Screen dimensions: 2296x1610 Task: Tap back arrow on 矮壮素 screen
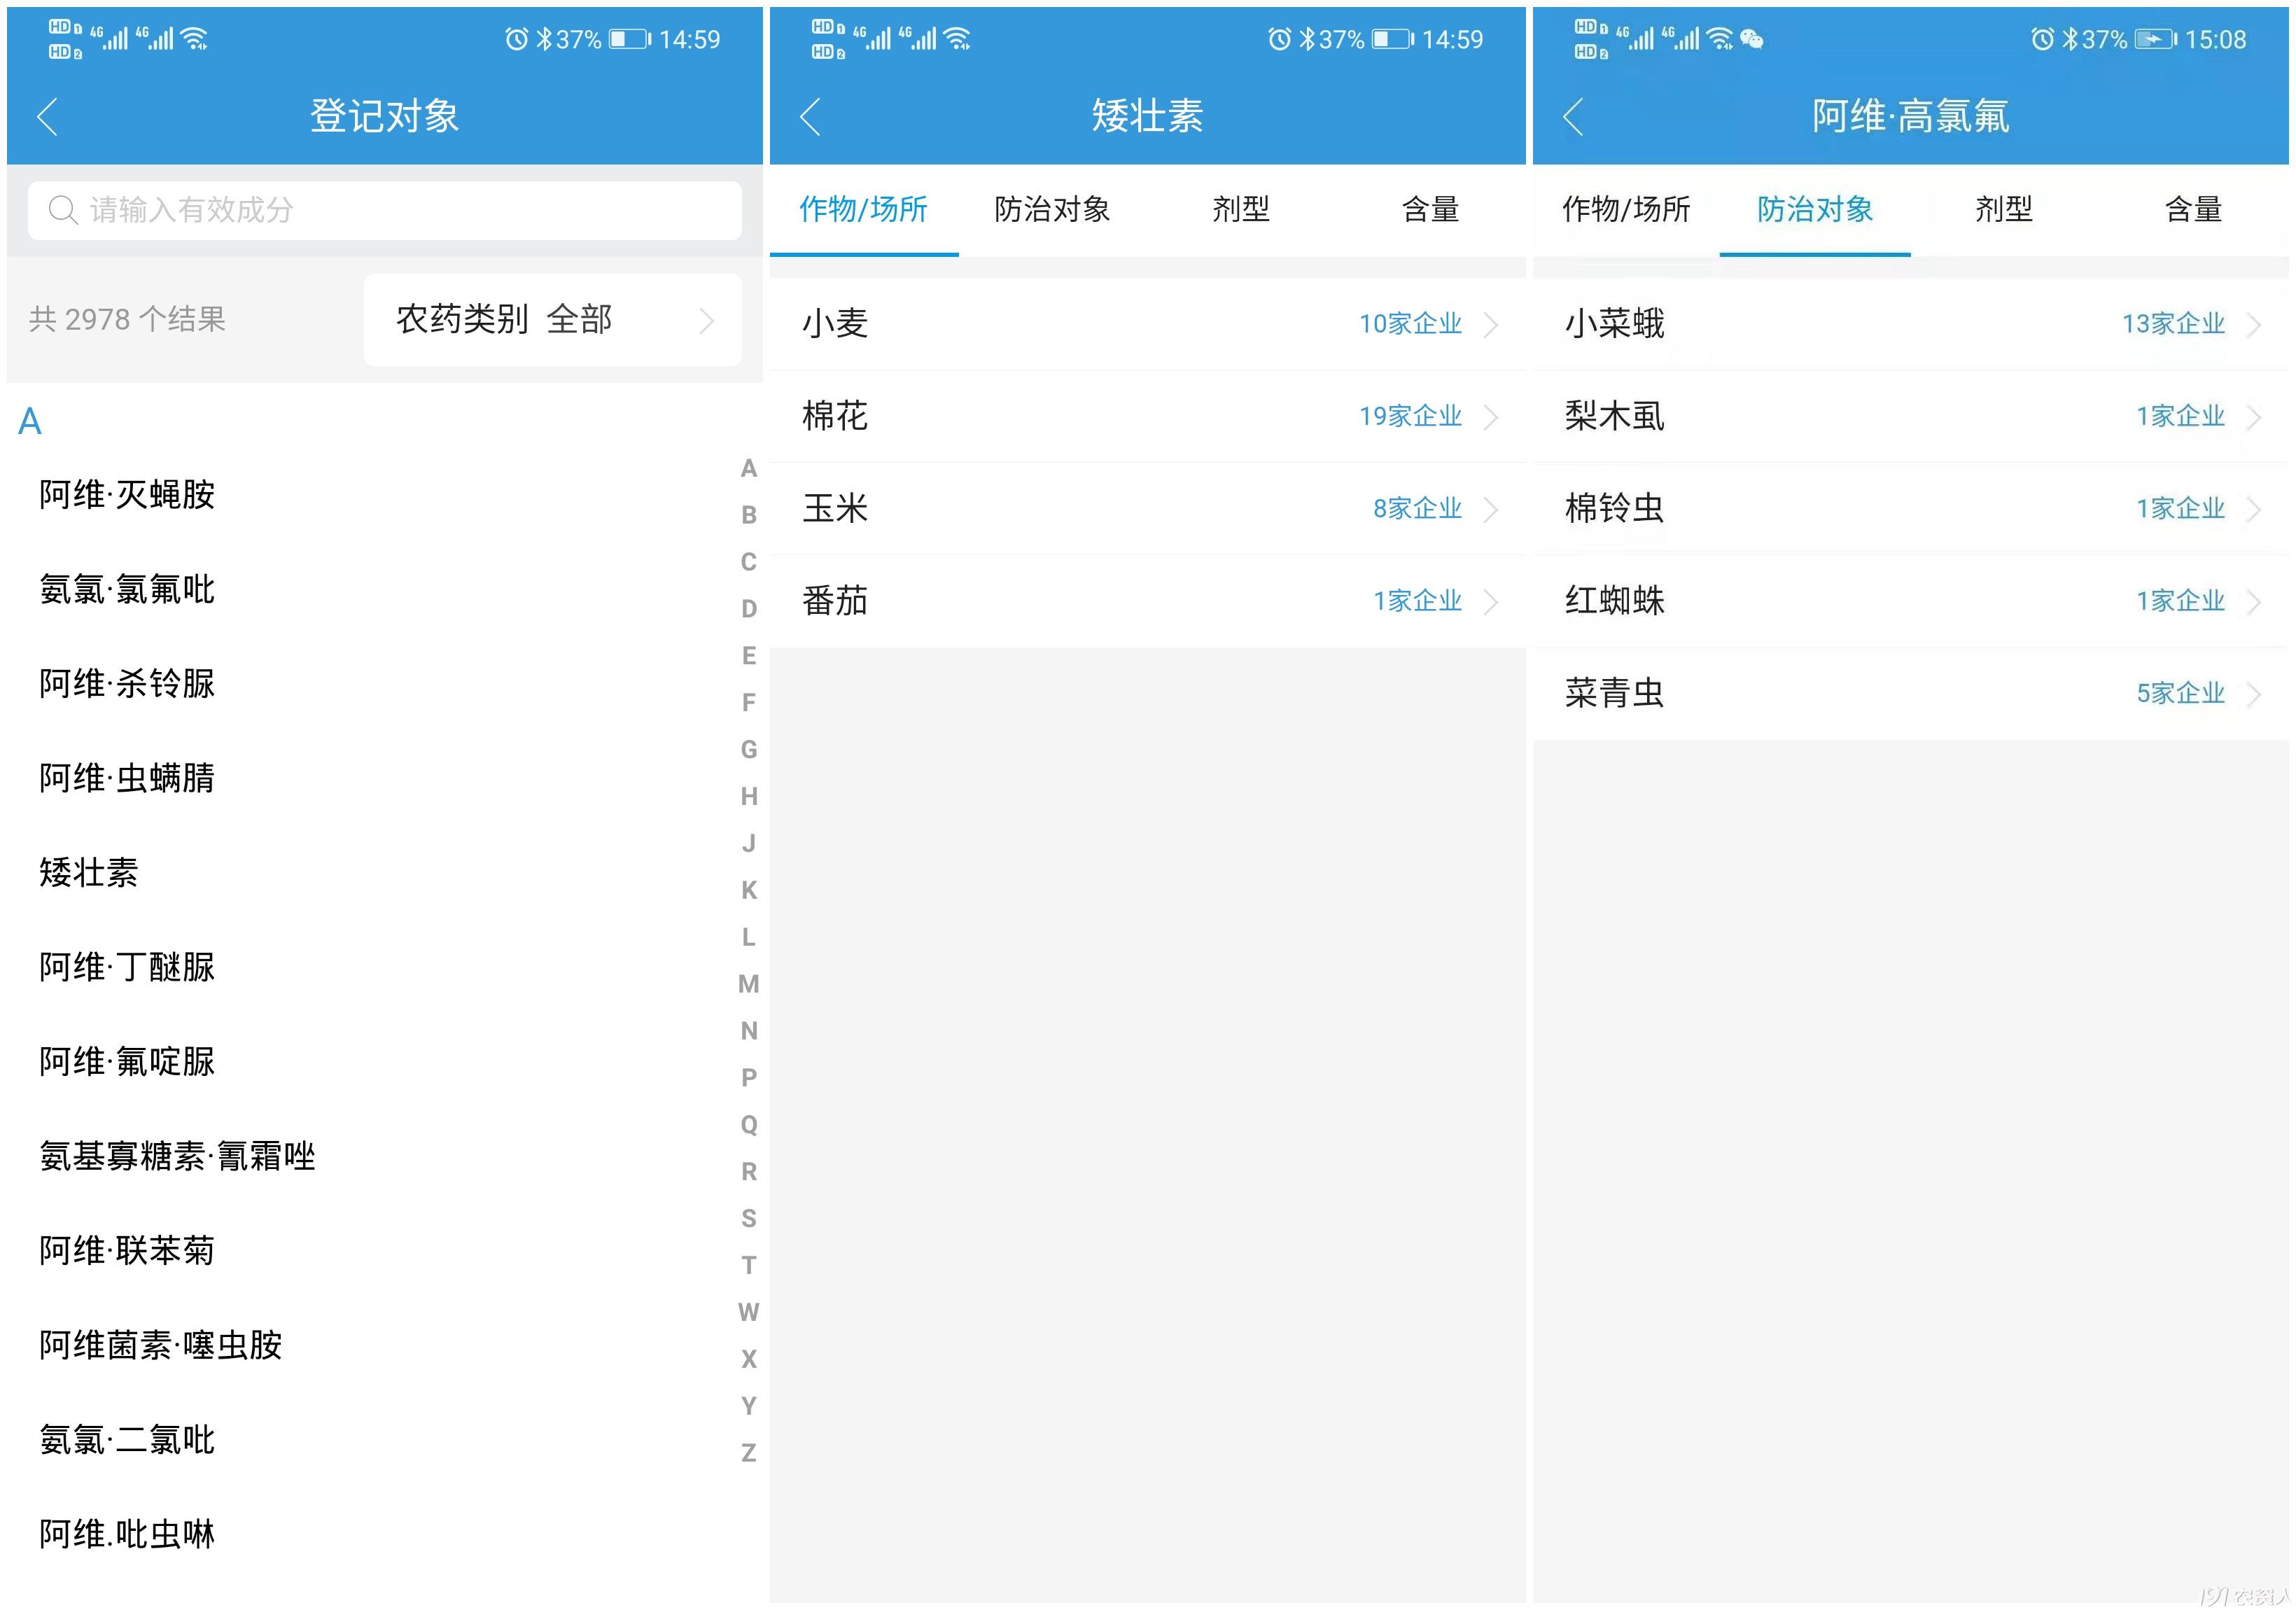[810, 117]
